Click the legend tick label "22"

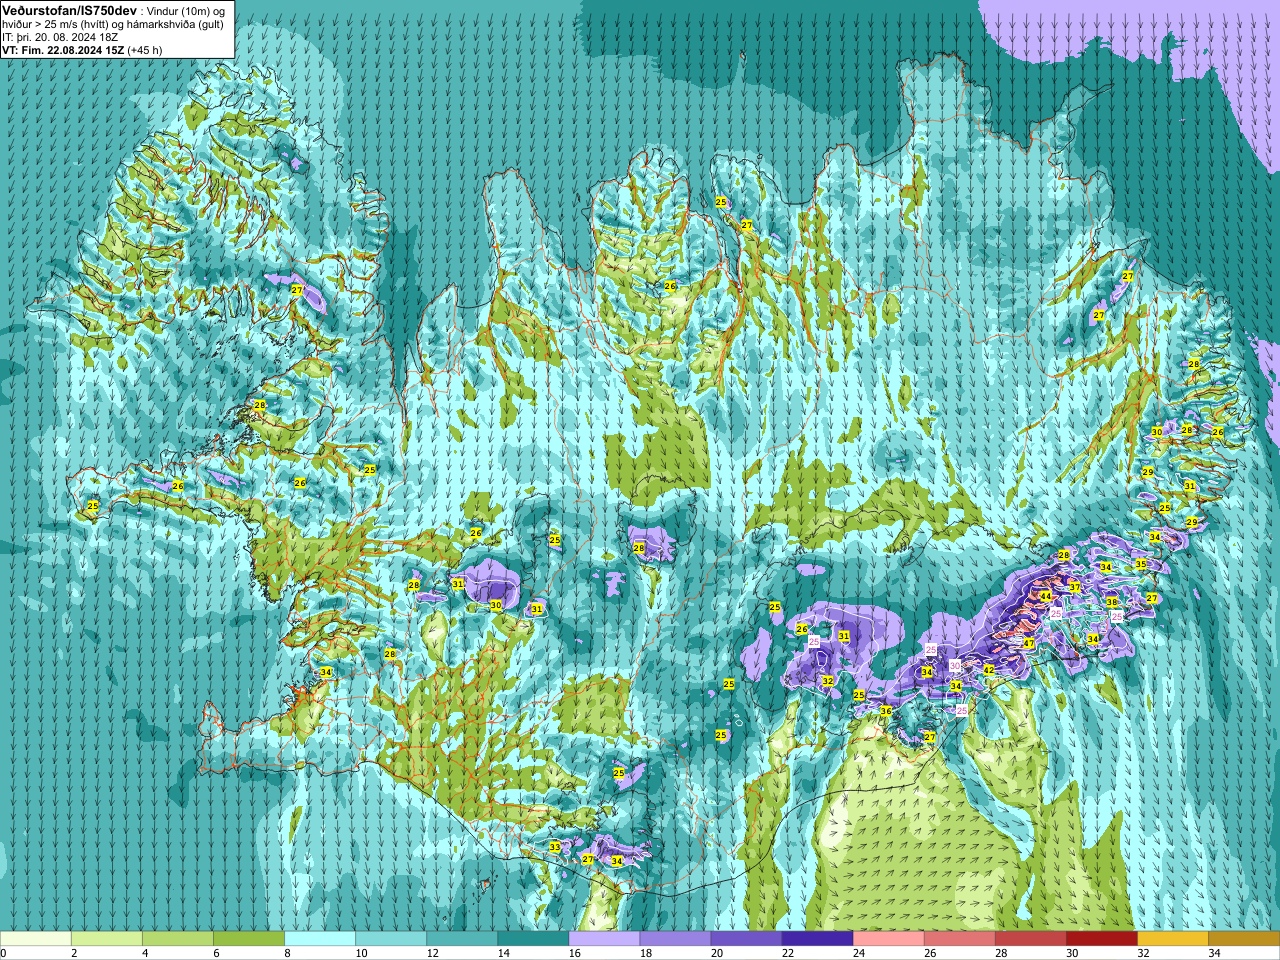click(x=787, y=953)
